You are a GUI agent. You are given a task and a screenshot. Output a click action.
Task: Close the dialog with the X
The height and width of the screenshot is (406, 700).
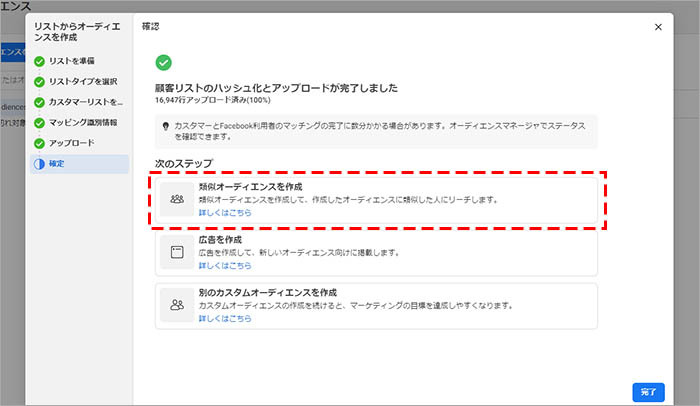coord(657,27)
